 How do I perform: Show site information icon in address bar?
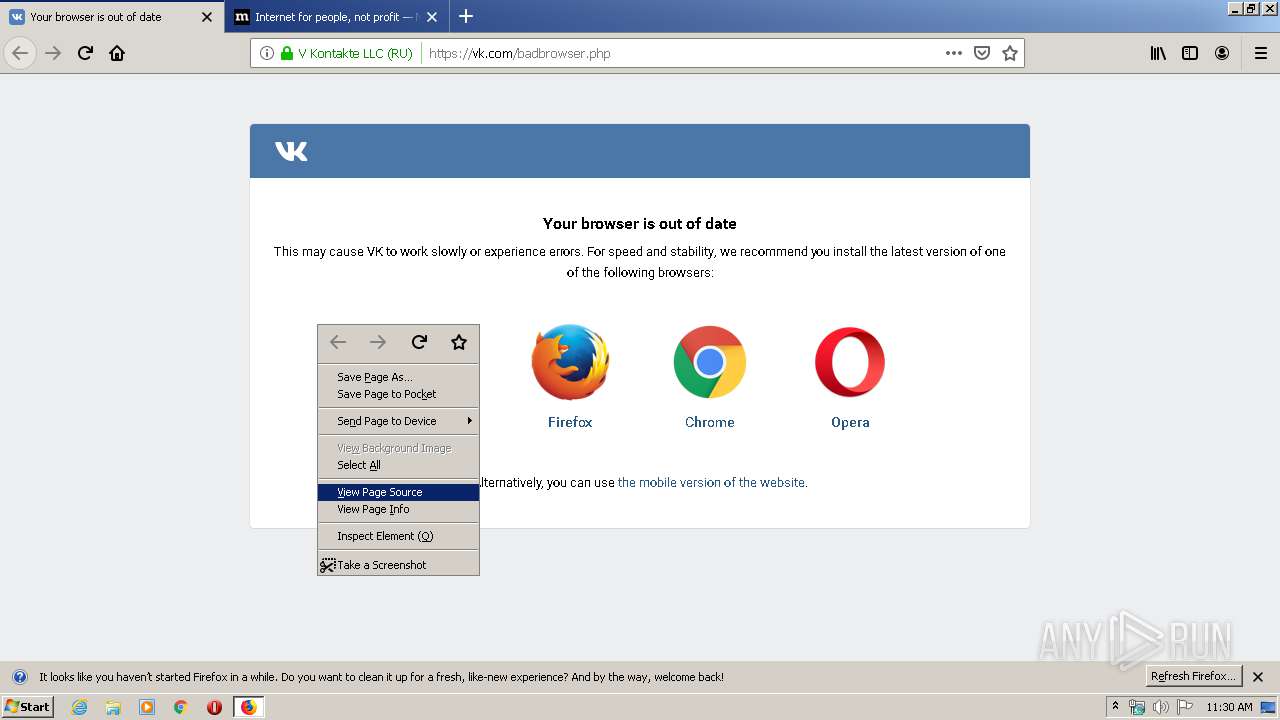[x=267, y=53]
